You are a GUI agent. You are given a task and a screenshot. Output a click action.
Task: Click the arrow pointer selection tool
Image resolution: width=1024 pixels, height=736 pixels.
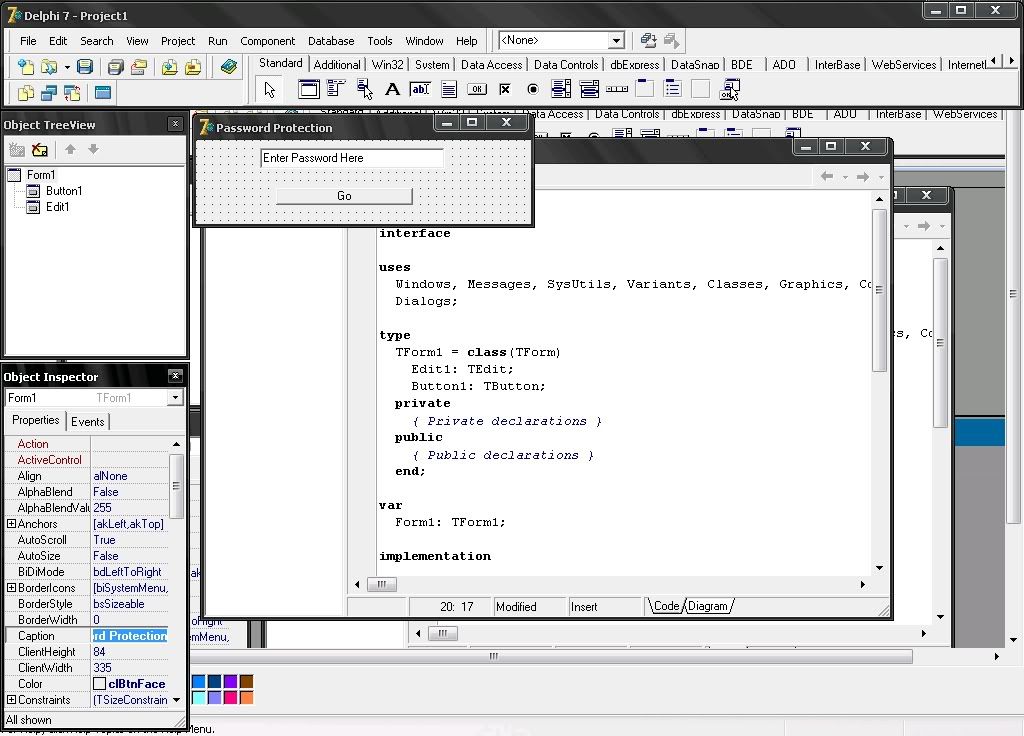(x=270, y=89)
